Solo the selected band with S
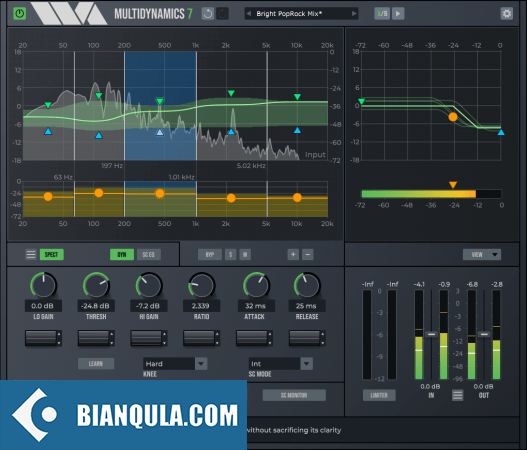Screen dimensions: 527x450 pos(231,254)
